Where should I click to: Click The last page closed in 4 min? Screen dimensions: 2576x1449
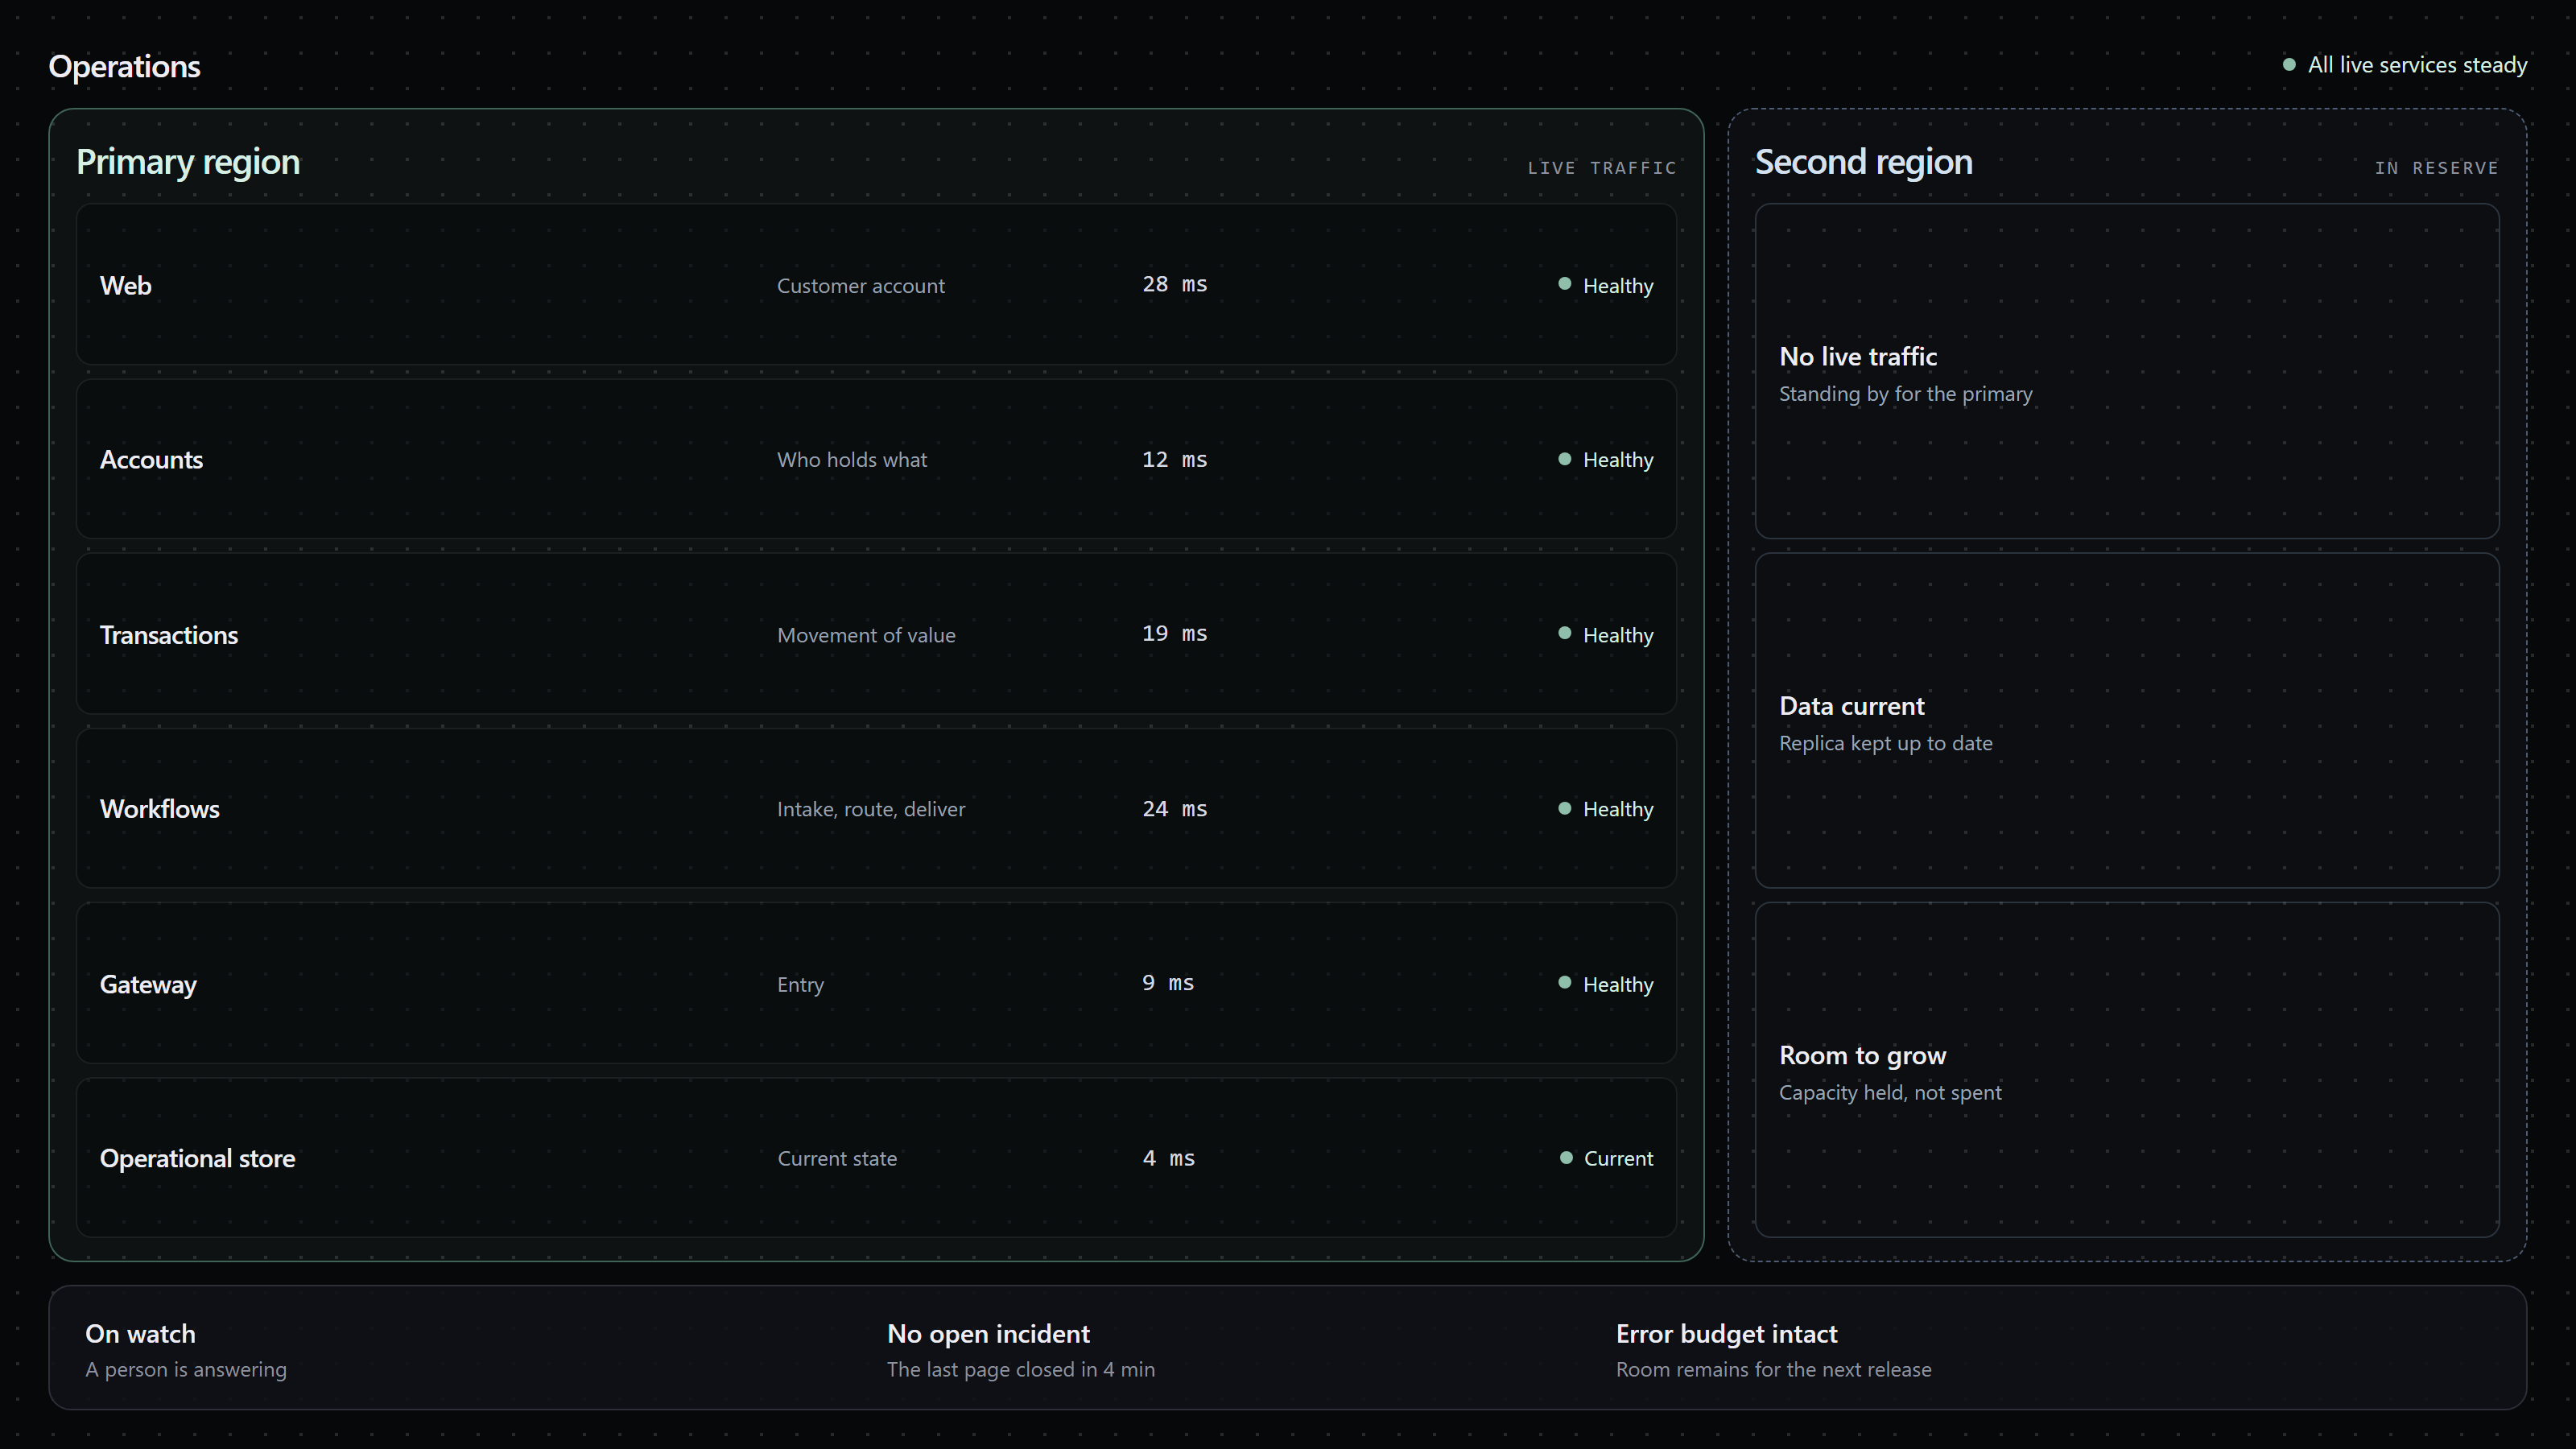(x=1021, y=1370)
